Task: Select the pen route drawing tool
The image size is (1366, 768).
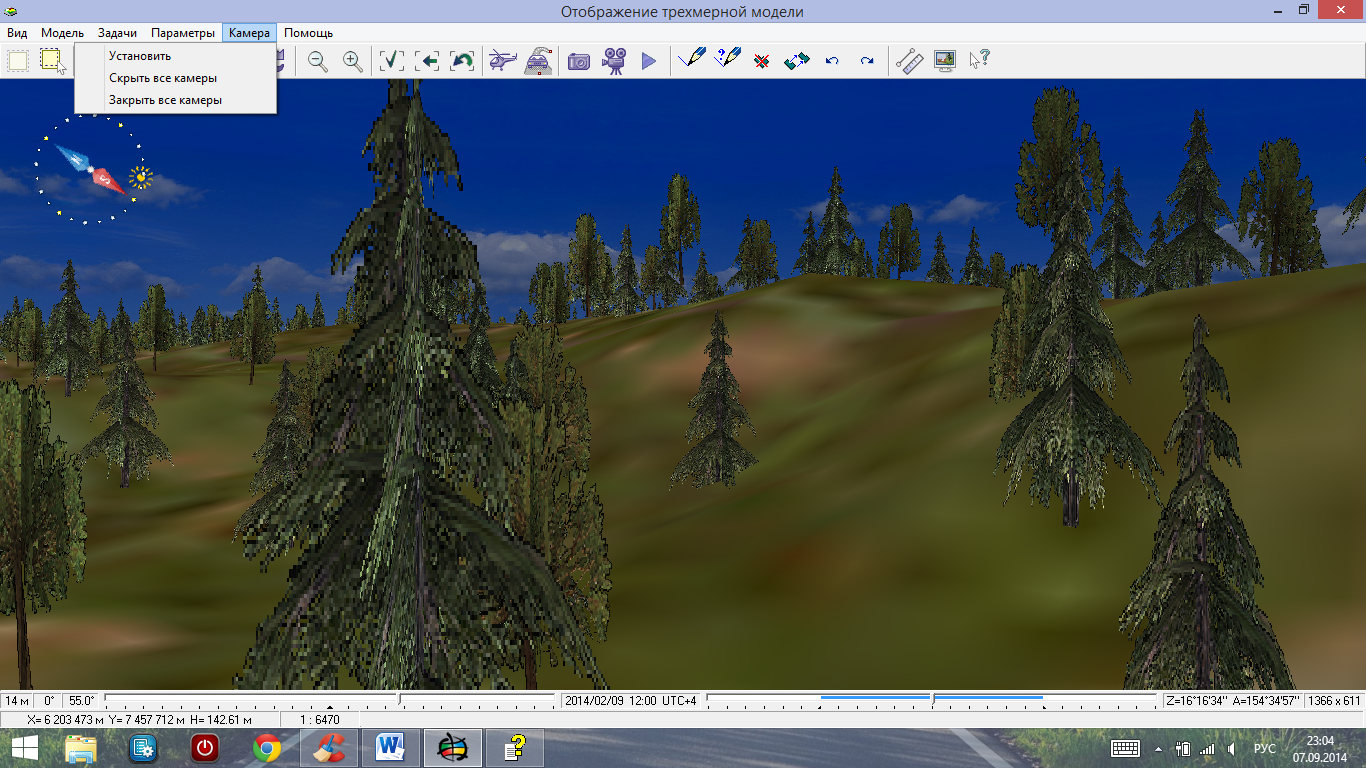Action: pyautogui.click(x=691, y=59)
